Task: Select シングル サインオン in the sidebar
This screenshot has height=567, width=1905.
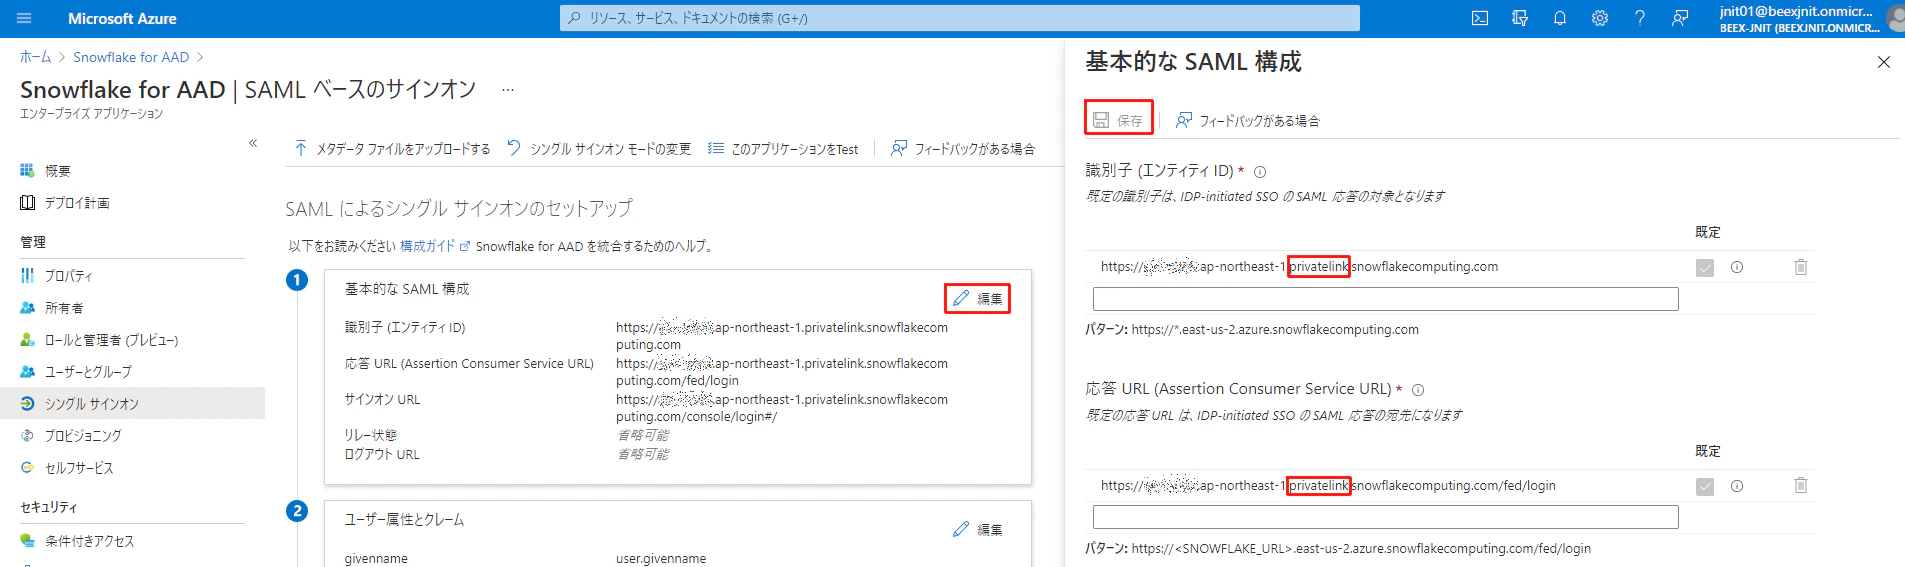Action: click(132, 404)
